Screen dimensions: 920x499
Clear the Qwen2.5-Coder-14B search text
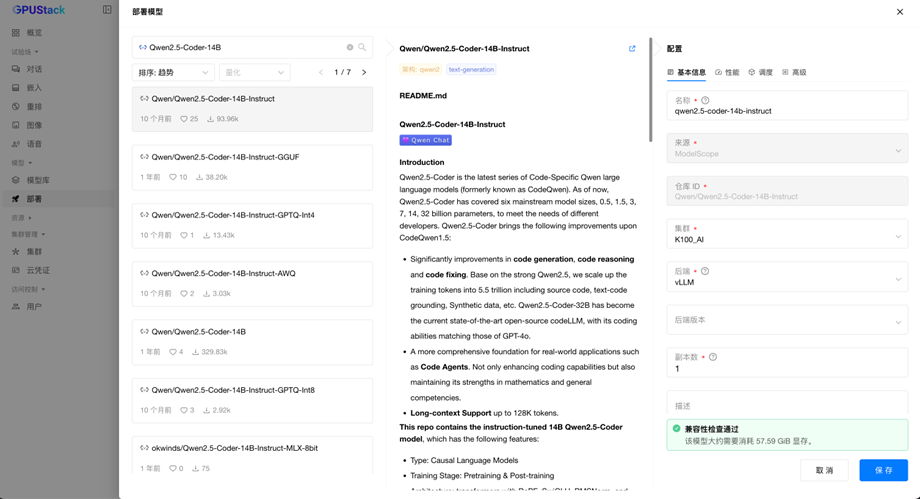click(350, 47)
